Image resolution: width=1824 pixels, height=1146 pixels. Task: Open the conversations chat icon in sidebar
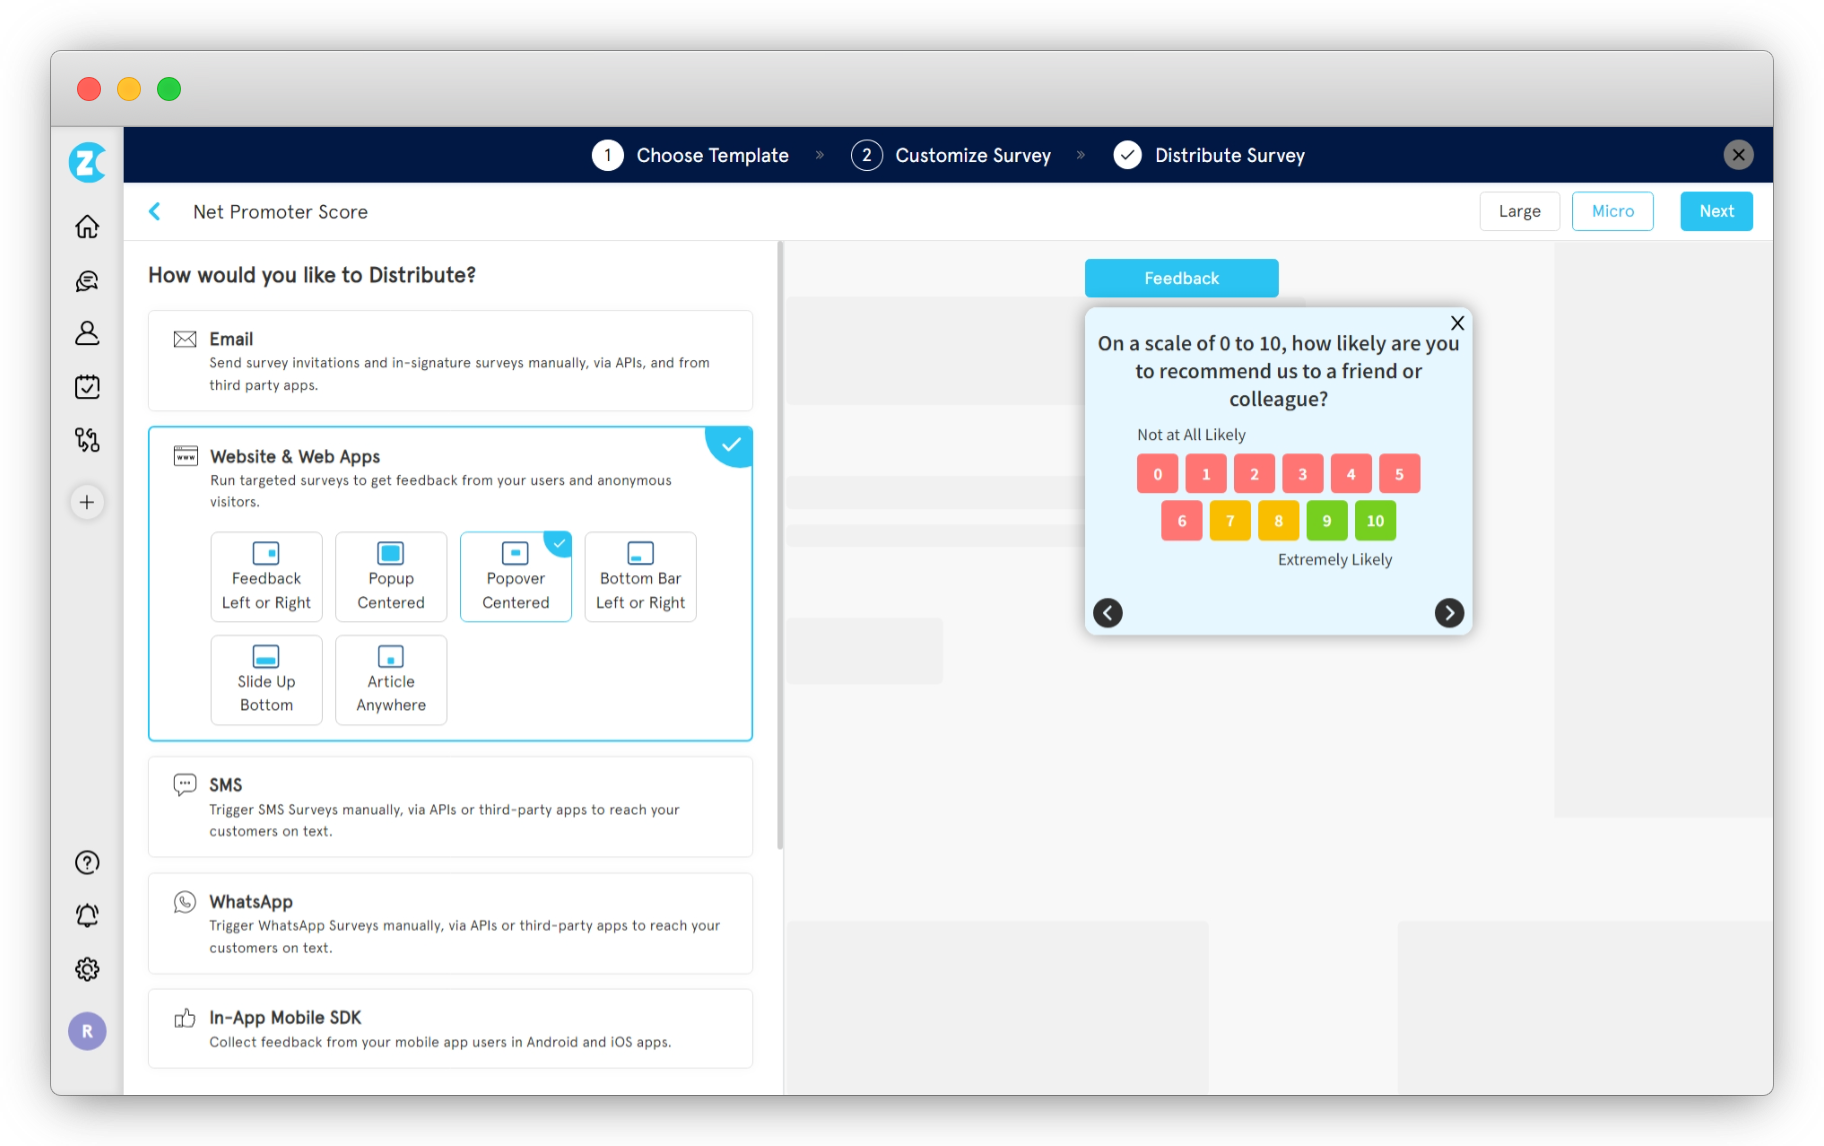coord(87,281)
